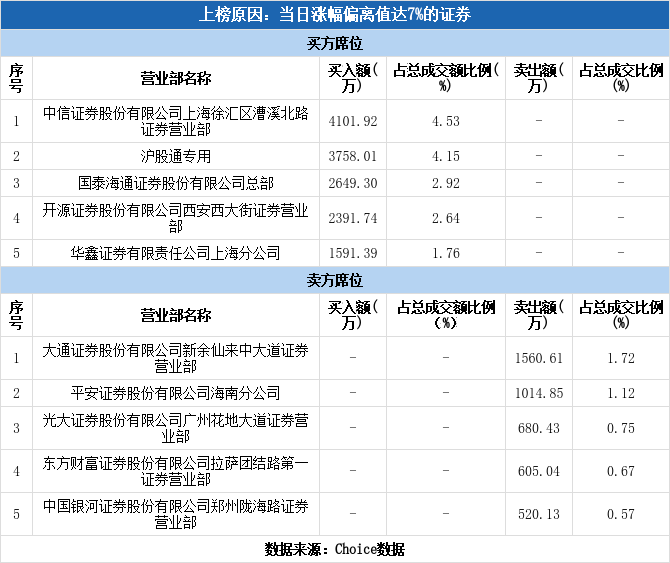
Task: Select 东方财富证券股份有限公司拉萨团结路第一证券营业部
Action: click(176, 471)
